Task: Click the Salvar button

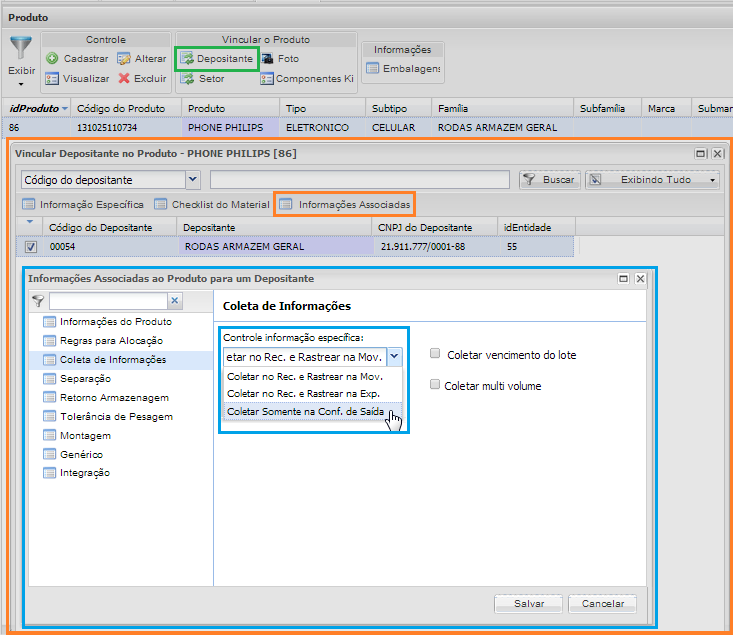Action: click(x=529, y=604)
